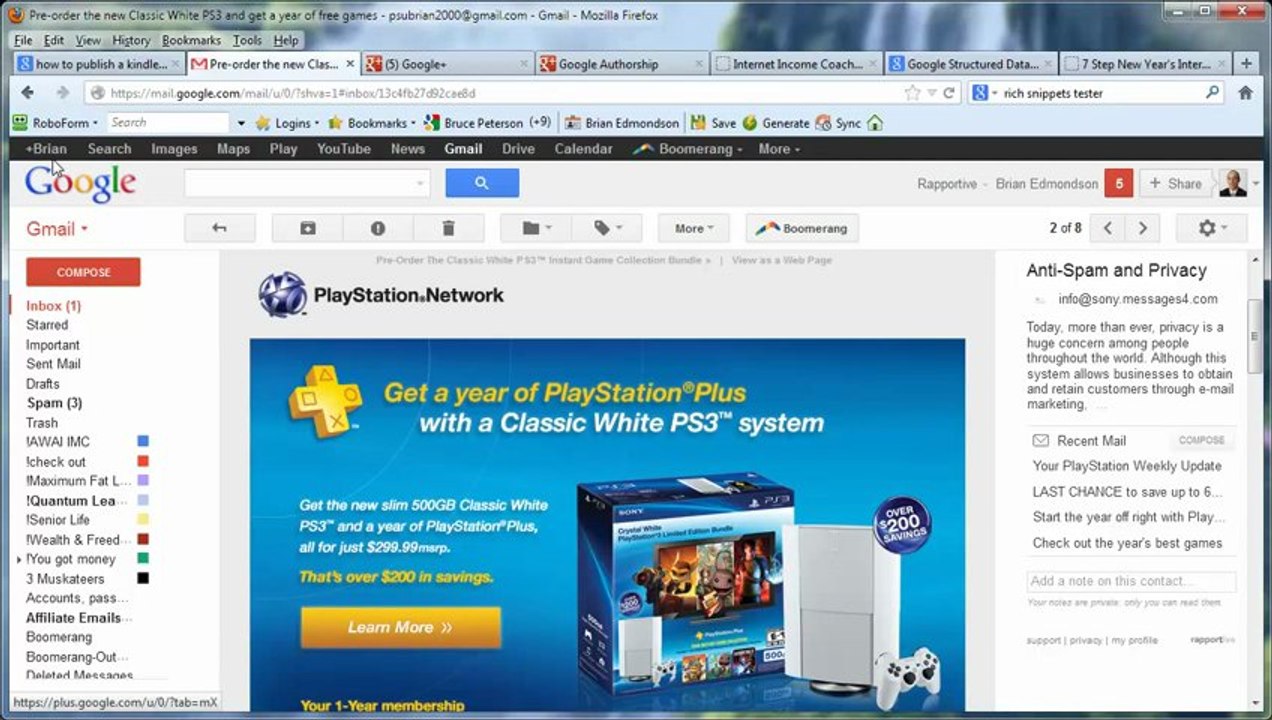Viewport: 1272px width, 720px height.
Task: Click View as a Web Page link
Action: click(782, 260)
